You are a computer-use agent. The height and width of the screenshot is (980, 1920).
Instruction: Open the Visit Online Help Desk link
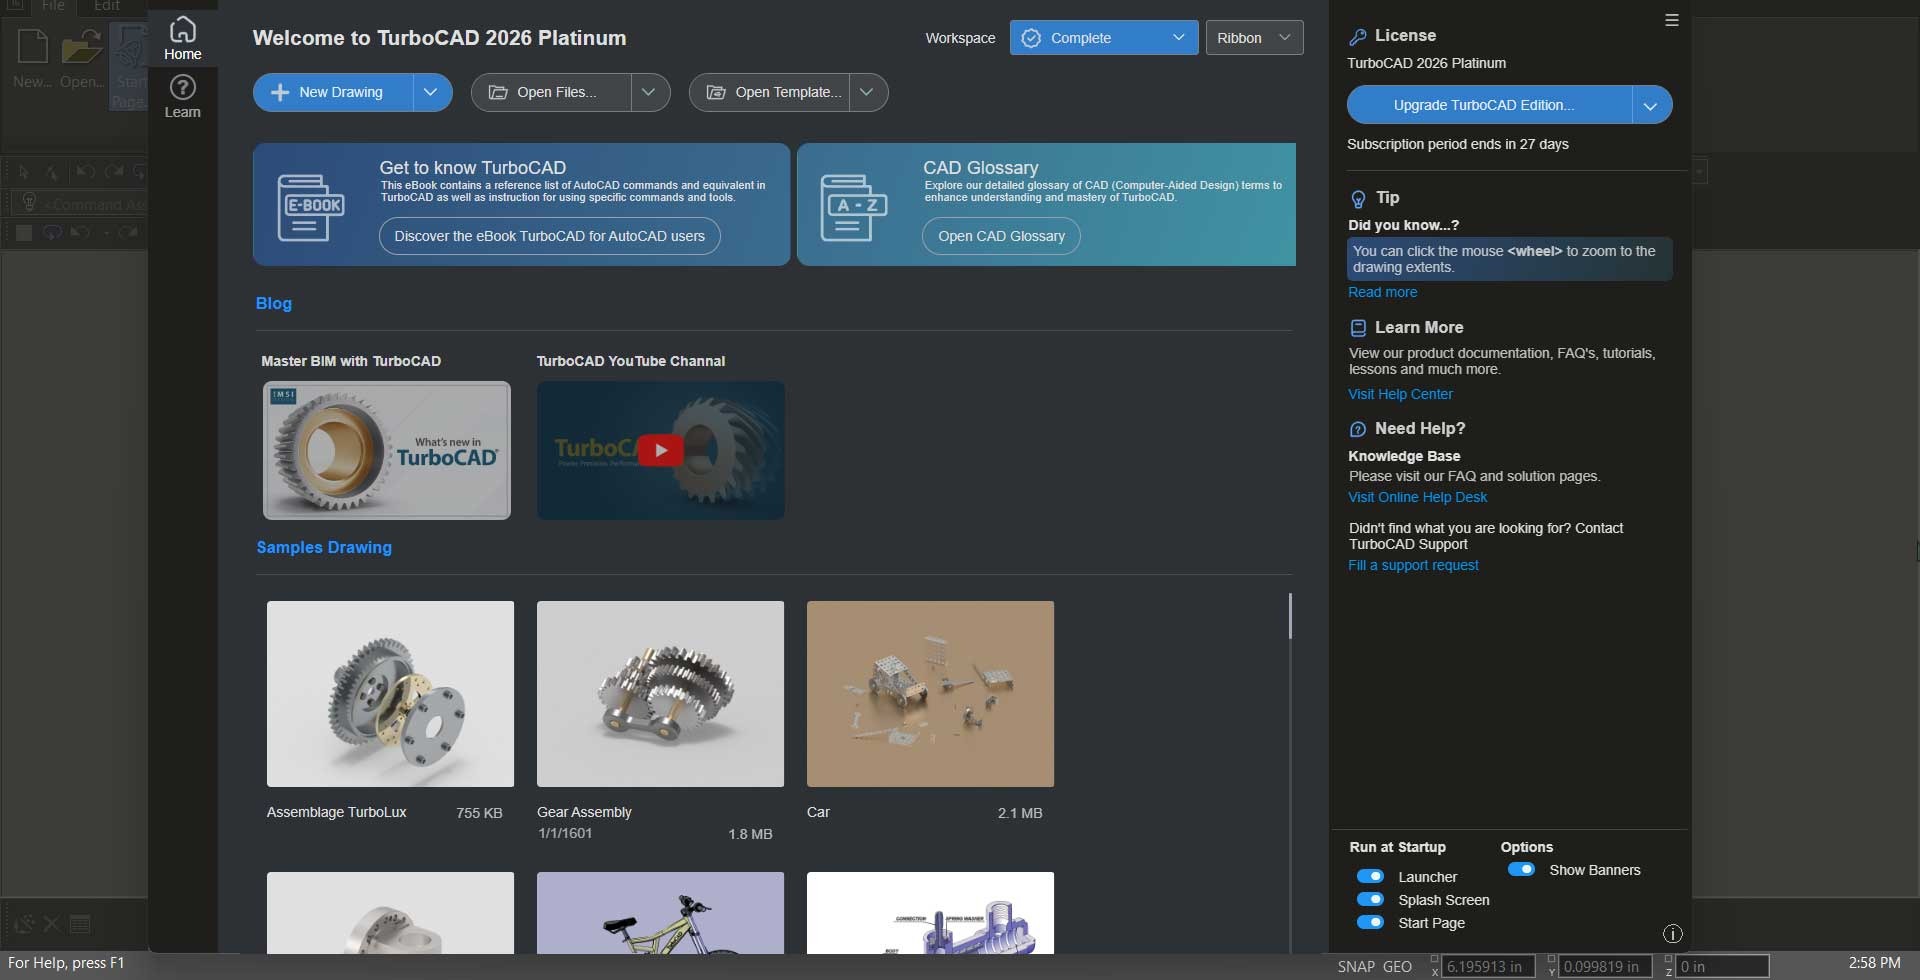pyautogui.click(x=1417, y=497)
